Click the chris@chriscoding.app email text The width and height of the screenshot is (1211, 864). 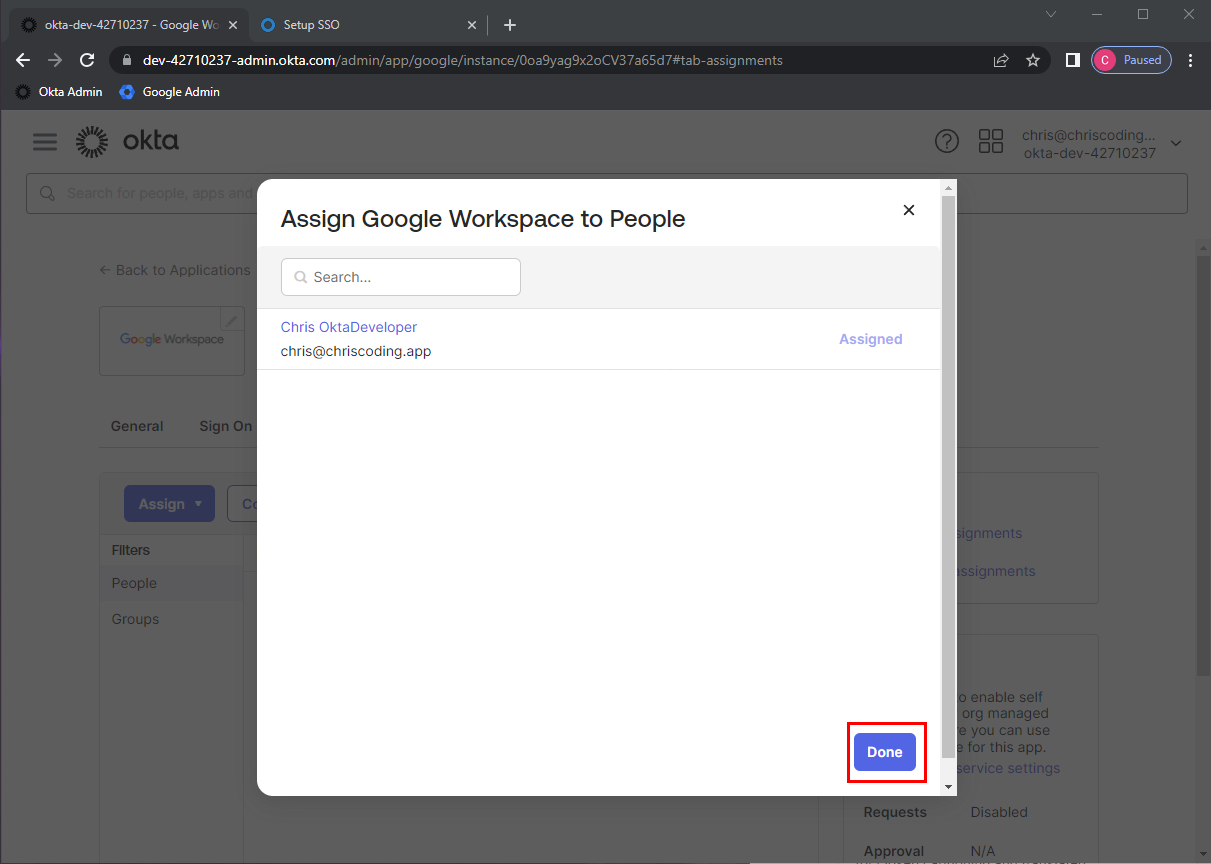[x=356, y=351]
